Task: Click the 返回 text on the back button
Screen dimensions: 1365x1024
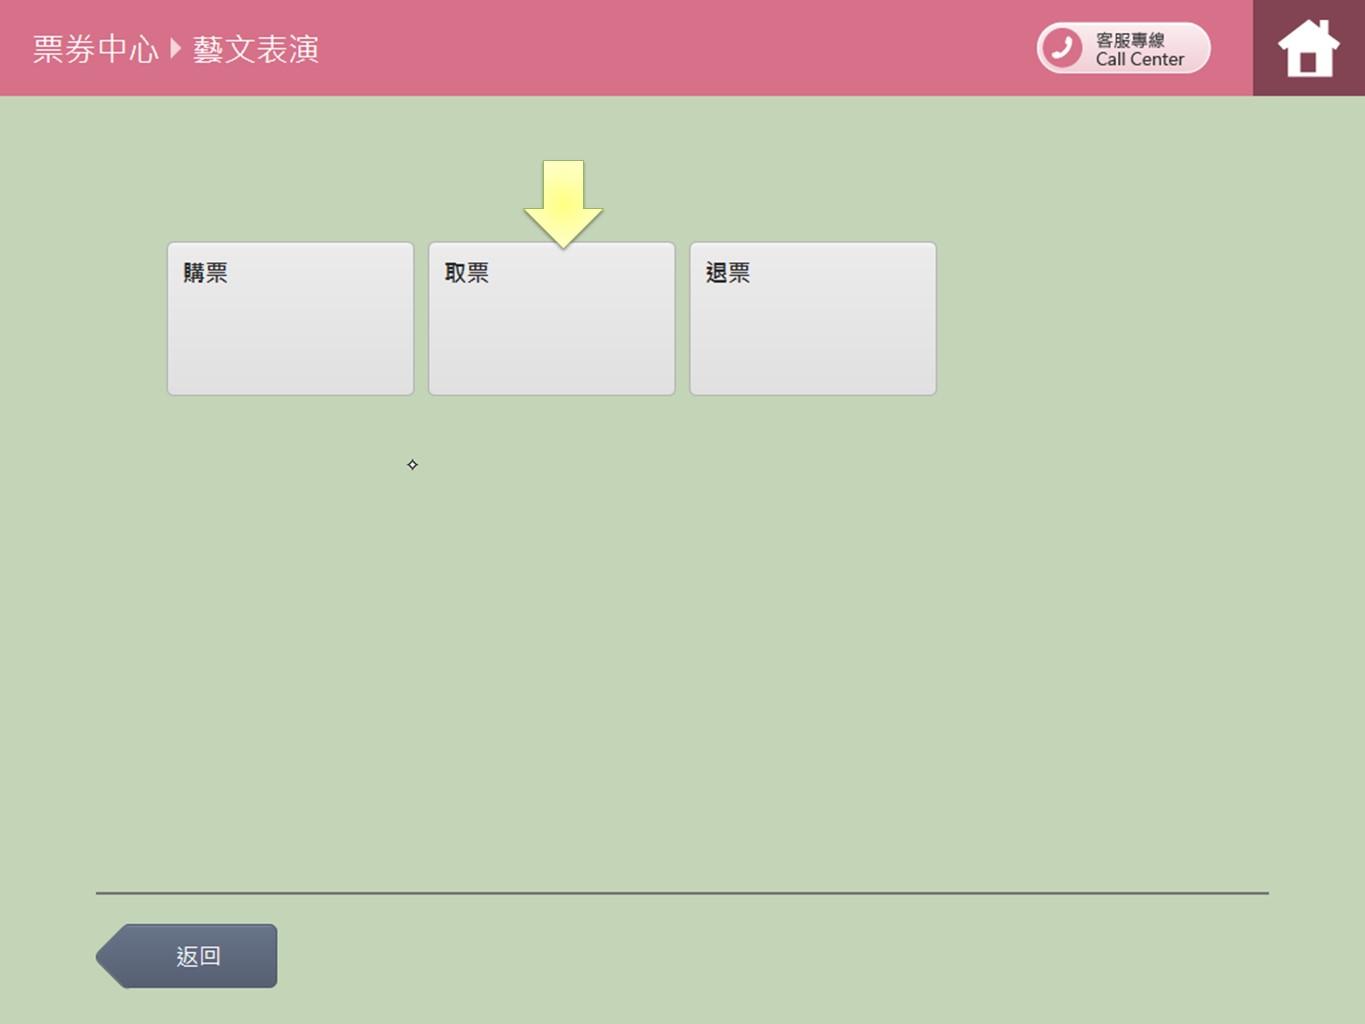Action: [x=198, y=956]
